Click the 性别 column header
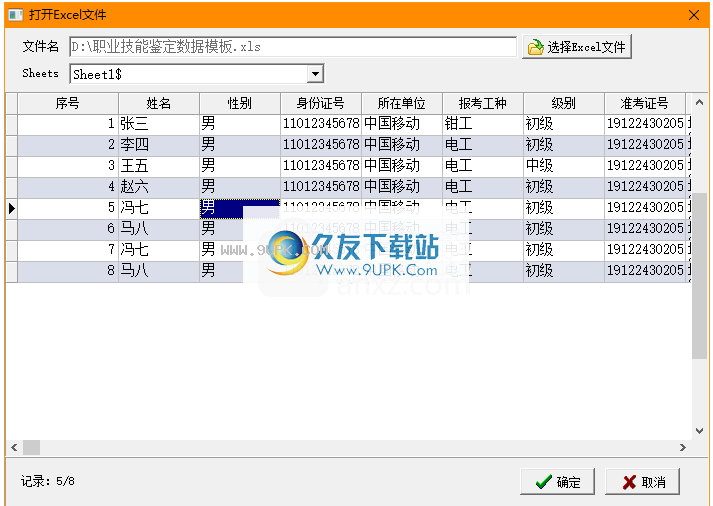Viewport: 713px width, 506px height. [240, 103]
